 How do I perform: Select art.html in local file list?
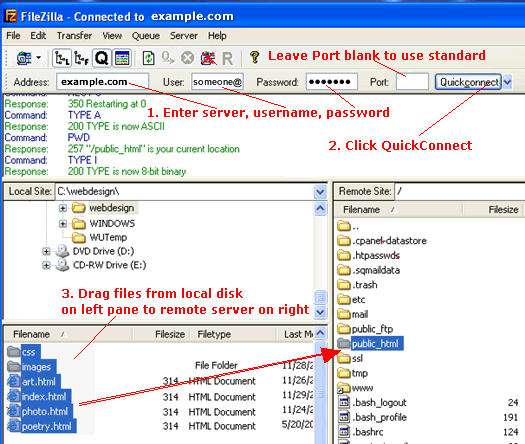[39, 382]
